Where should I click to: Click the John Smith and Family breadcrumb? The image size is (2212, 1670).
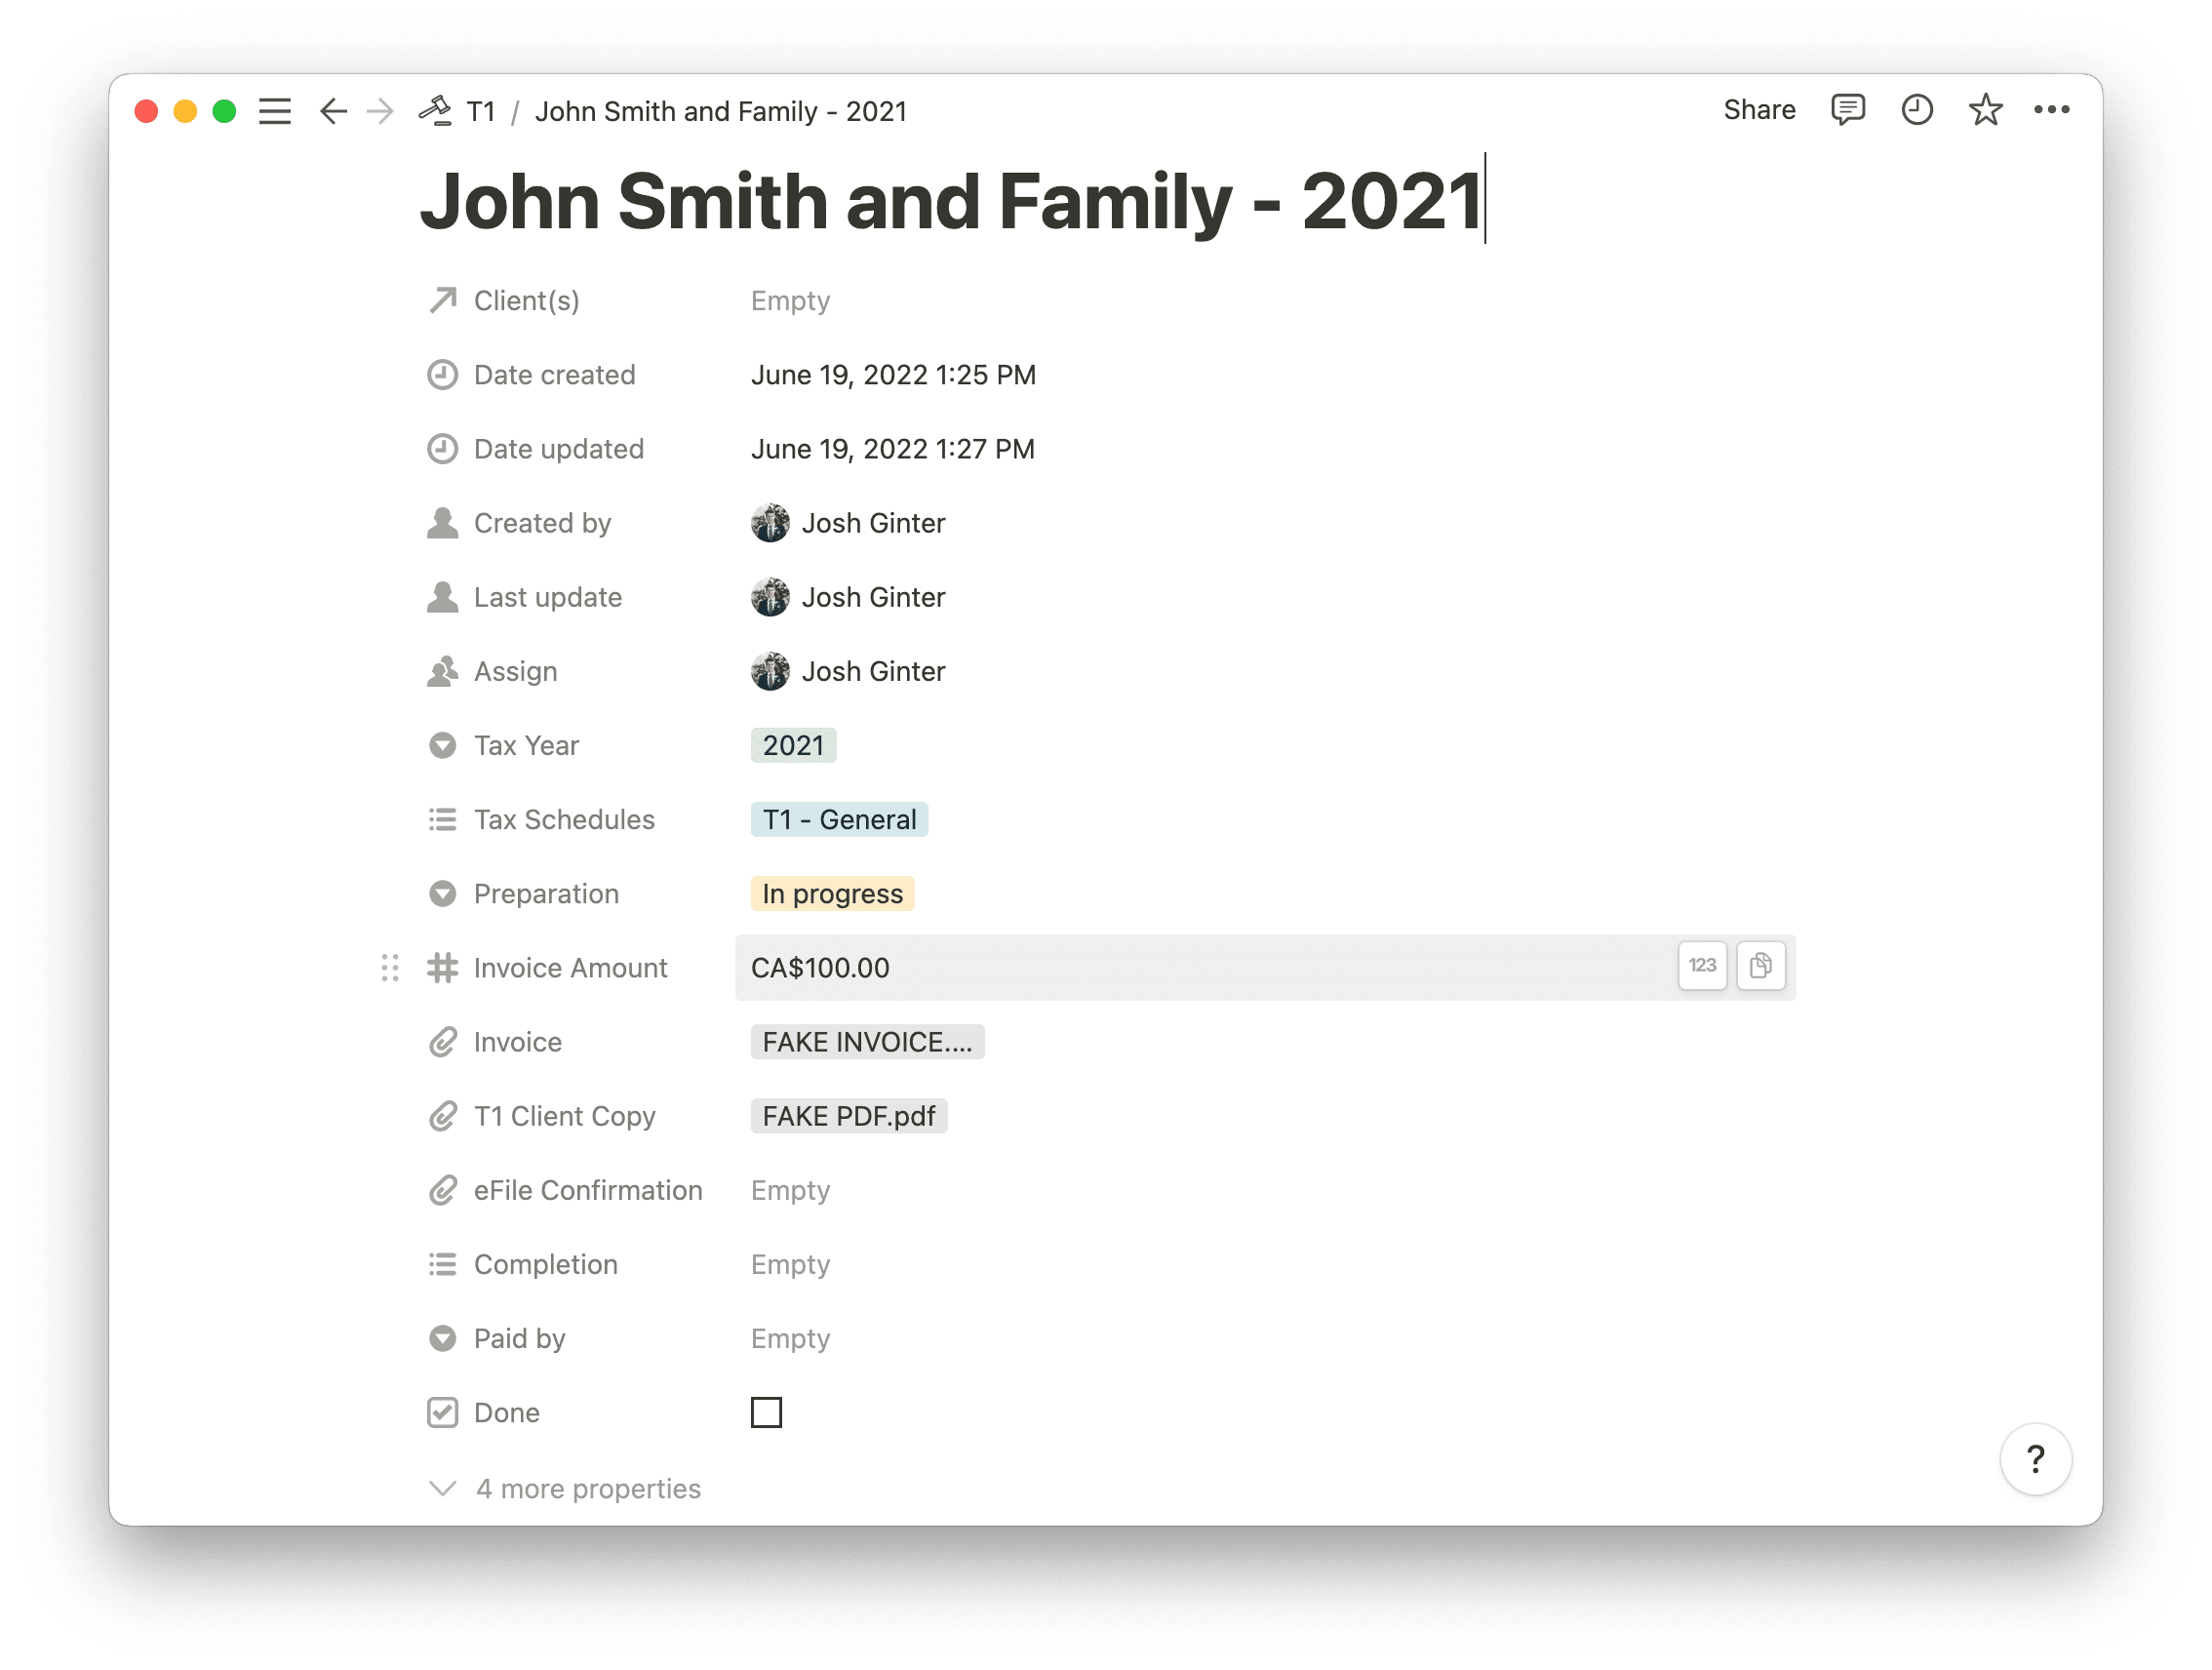click(x=720, y=111)
